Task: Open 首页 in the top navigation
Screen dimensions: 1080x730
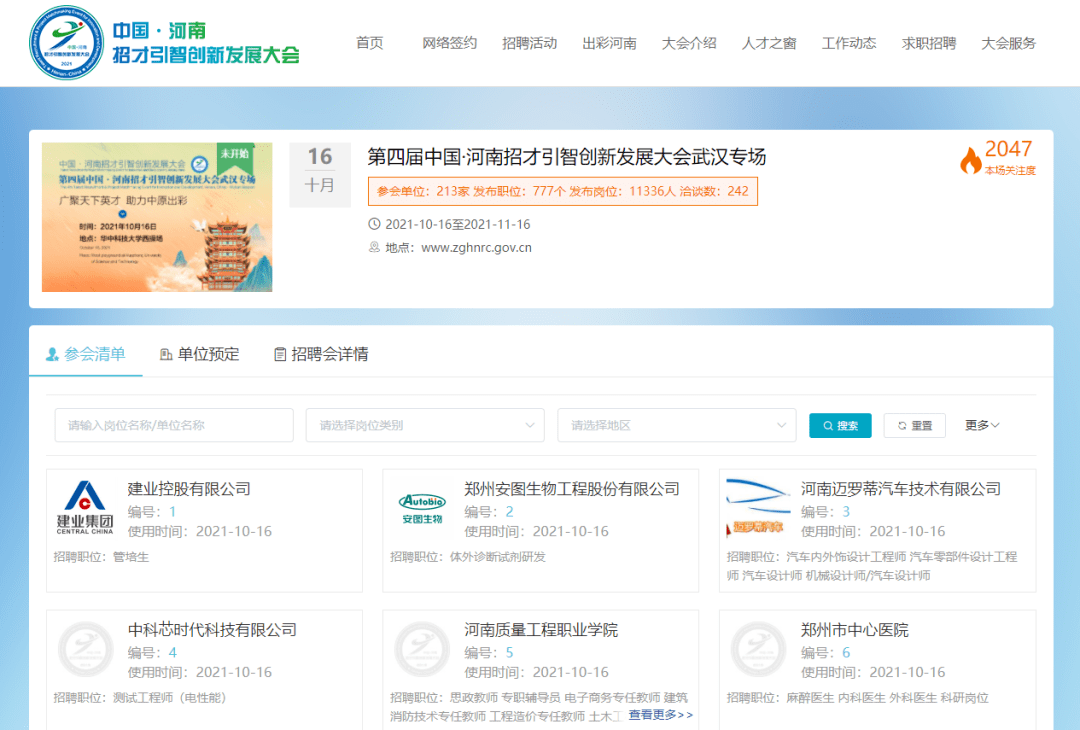Action: 370,43
